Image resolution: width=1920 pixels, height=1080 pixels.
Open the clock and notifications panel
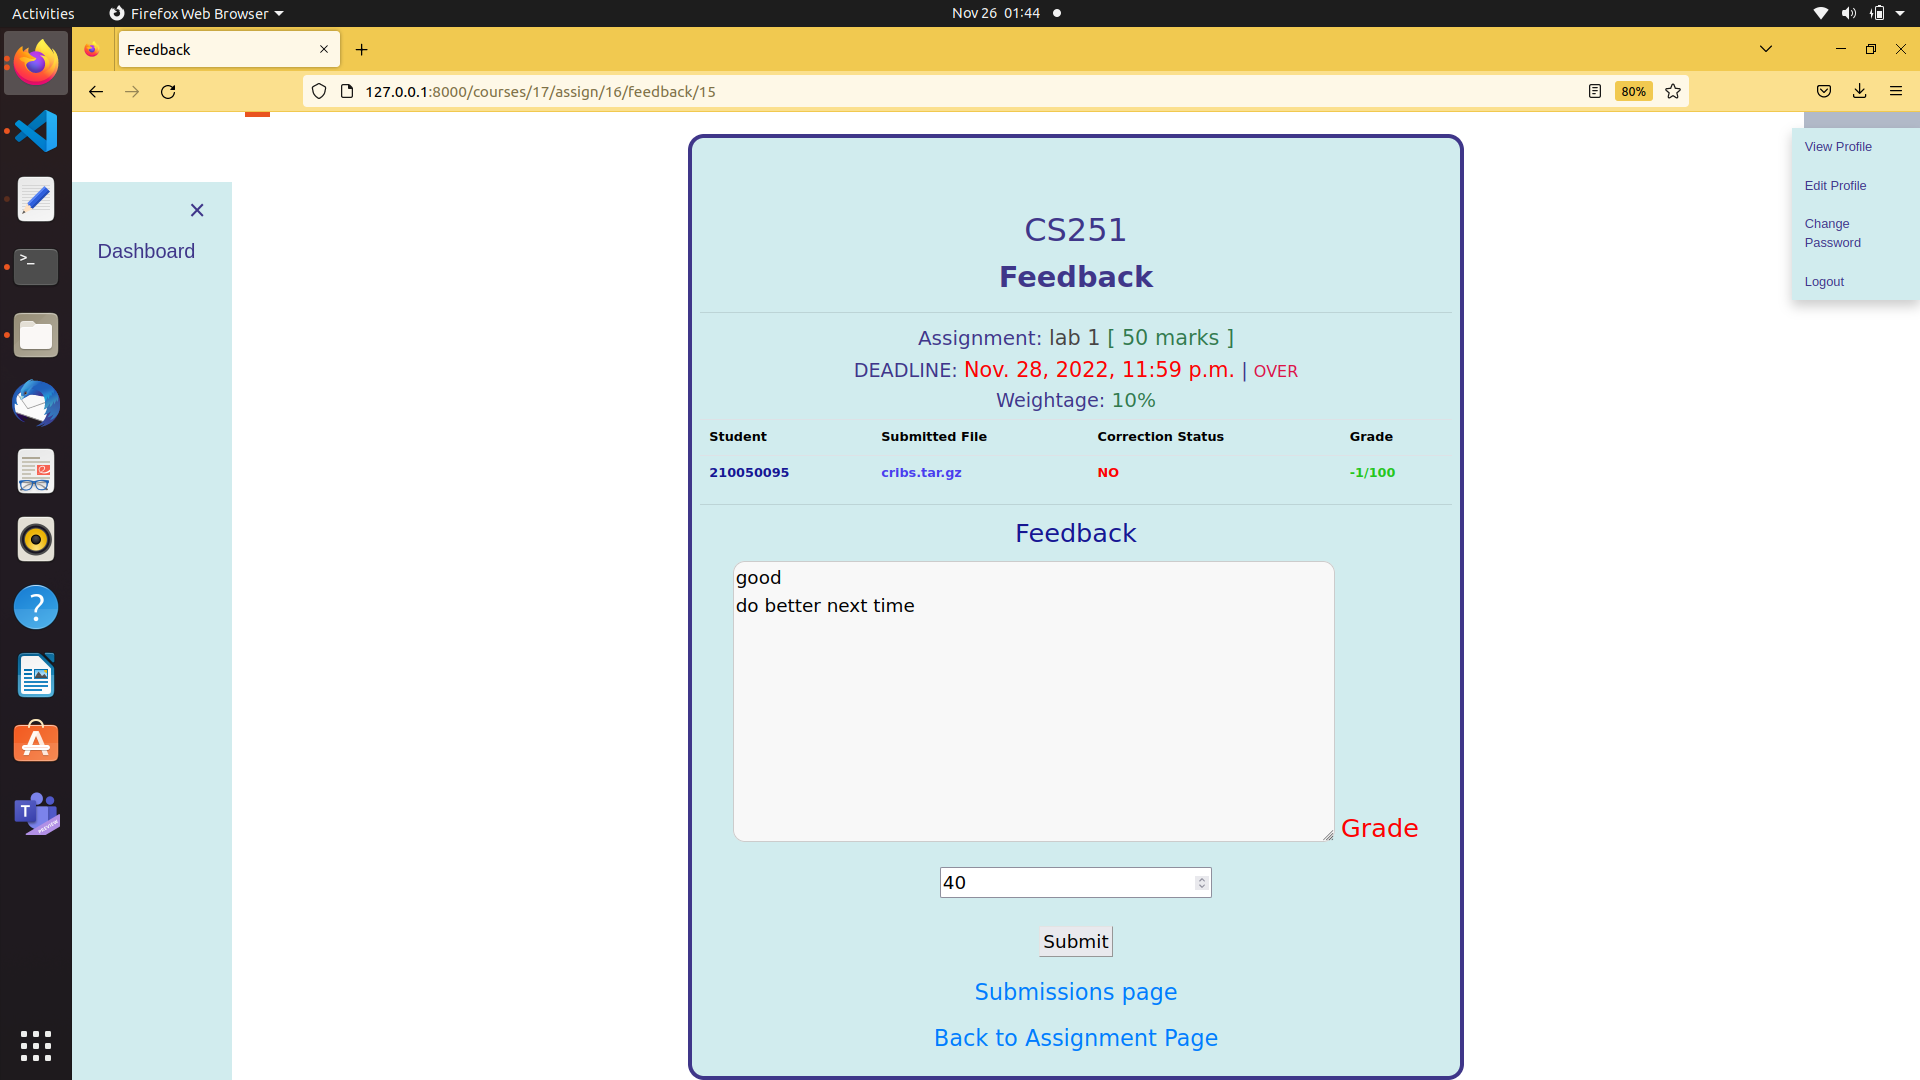(1005, 13)
